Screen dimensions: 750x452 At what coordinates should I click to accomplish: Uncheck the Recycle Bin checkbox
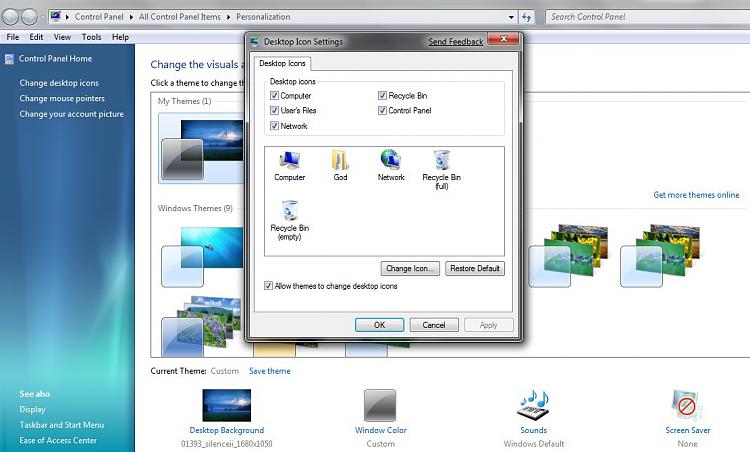(382, 96)
